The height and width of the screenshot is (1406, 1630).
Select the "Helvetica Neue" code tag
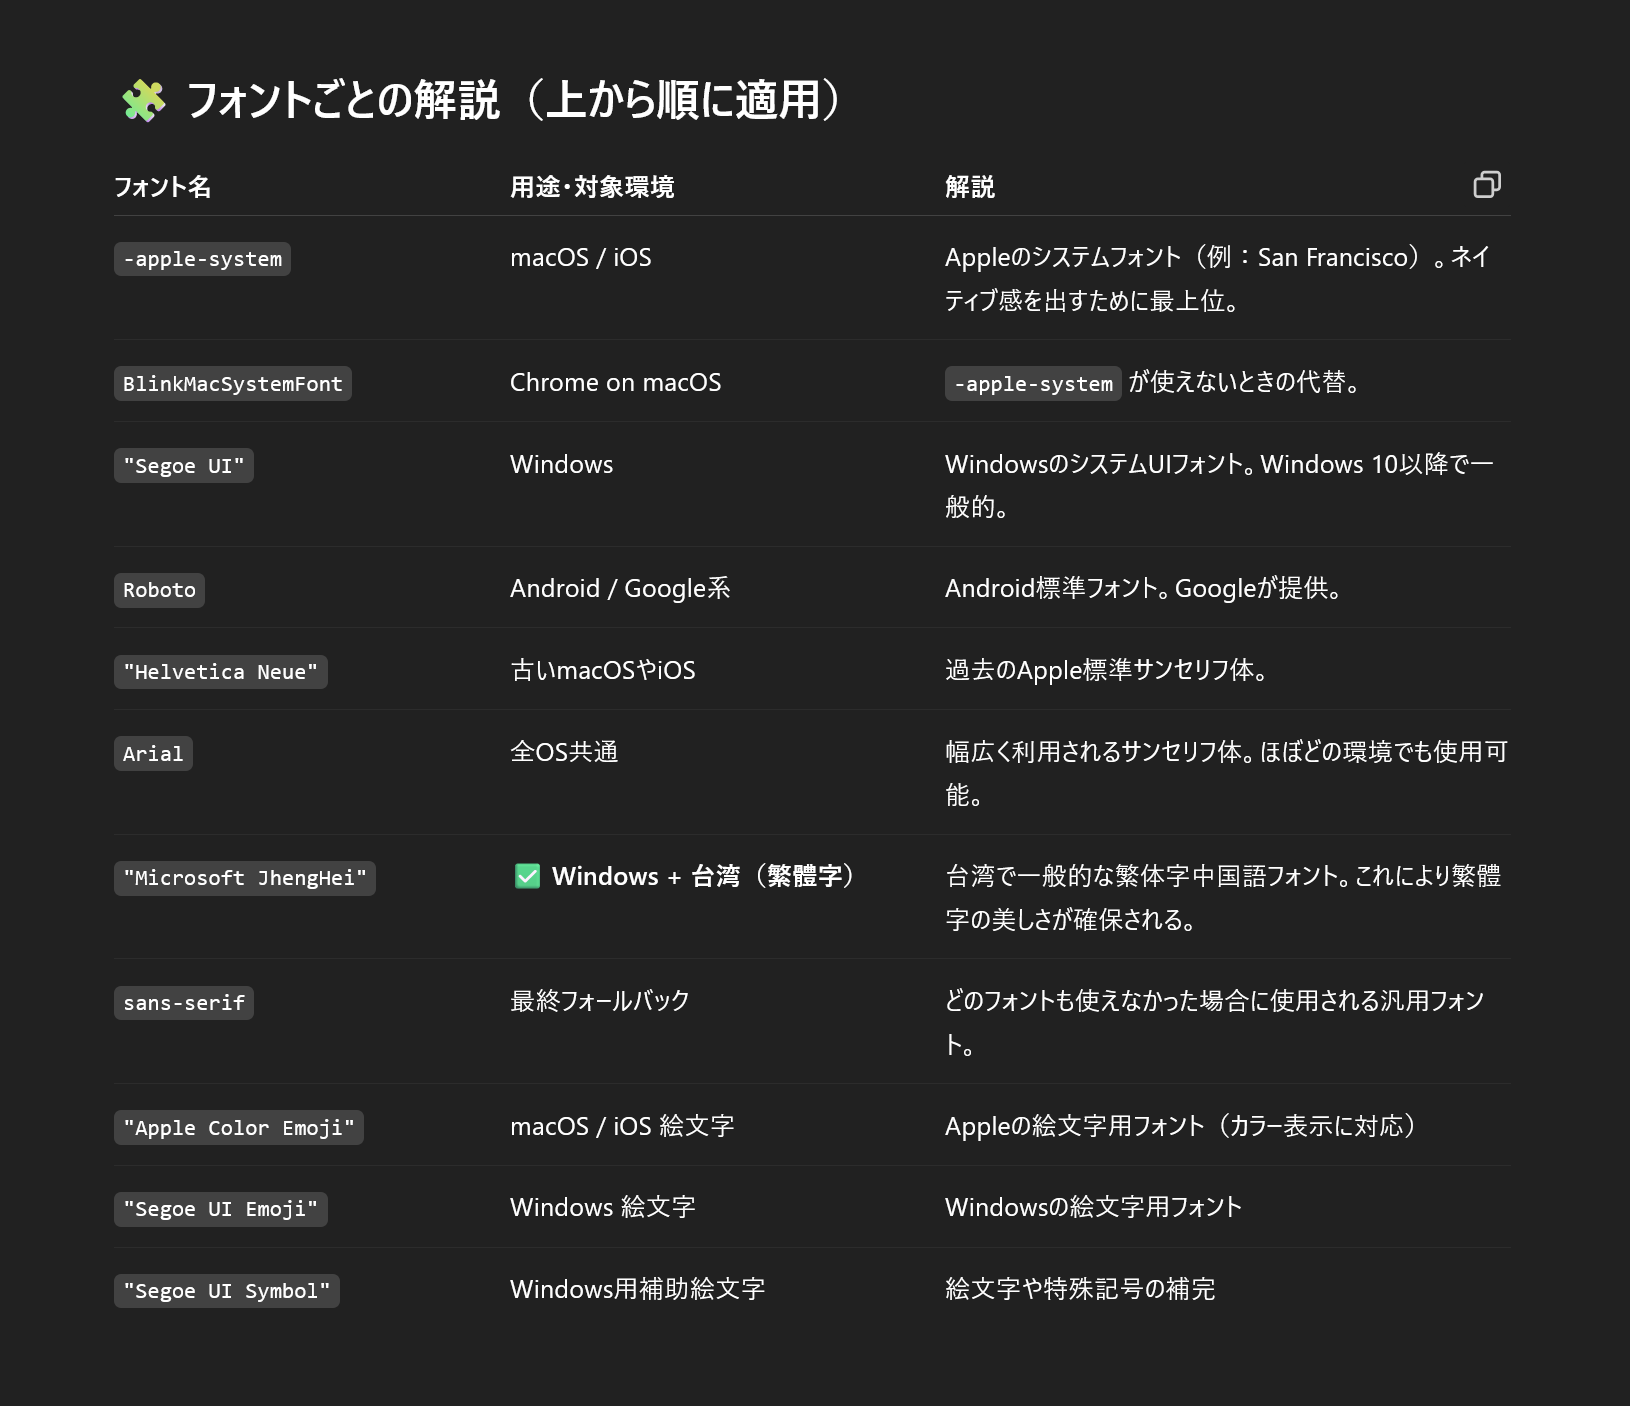(x=221, y=672)
